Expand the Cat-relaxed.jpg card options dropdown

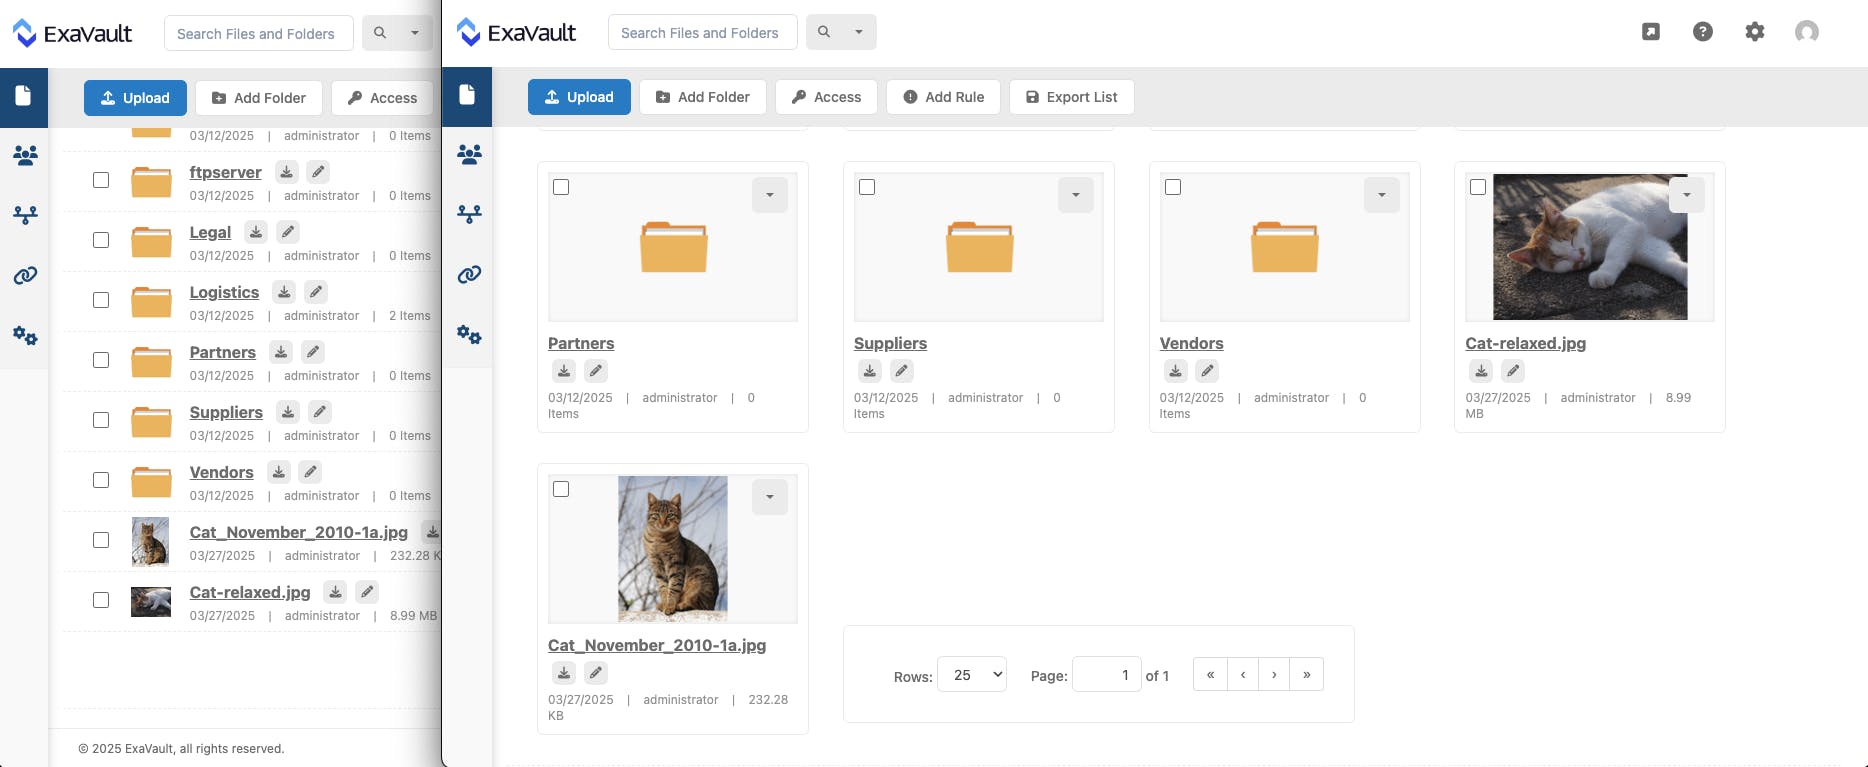pos(1687,195)
